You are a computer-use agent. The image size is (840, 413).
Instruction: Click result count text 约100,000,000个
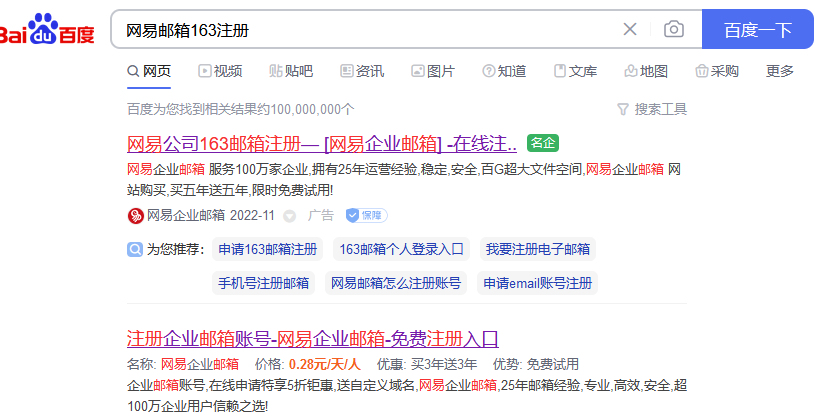pos(306,109)
